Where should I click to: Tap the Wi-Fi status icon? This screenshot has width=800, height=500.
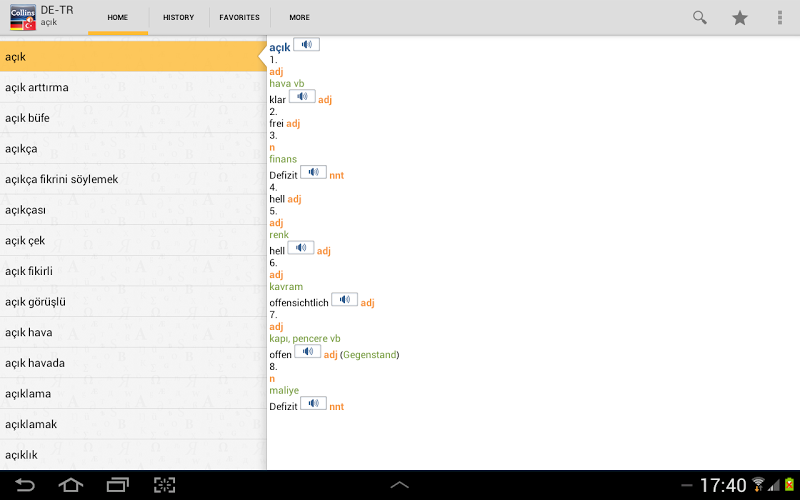click(759, 484)
